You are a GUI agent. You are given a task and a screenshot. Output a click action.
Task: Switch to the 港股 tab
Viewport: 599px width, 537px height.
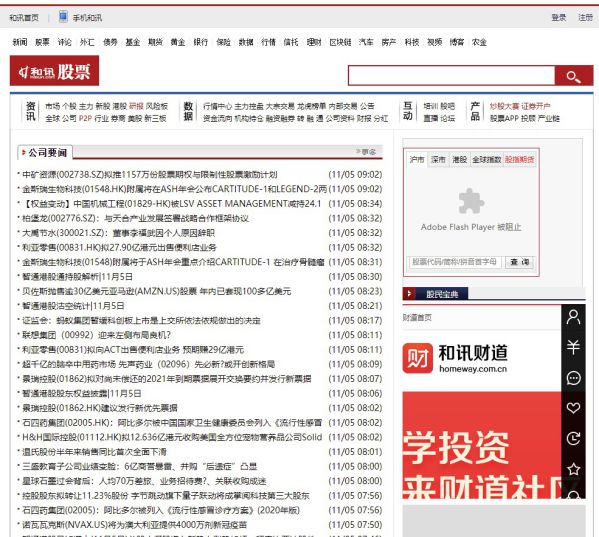click(460, 160)
